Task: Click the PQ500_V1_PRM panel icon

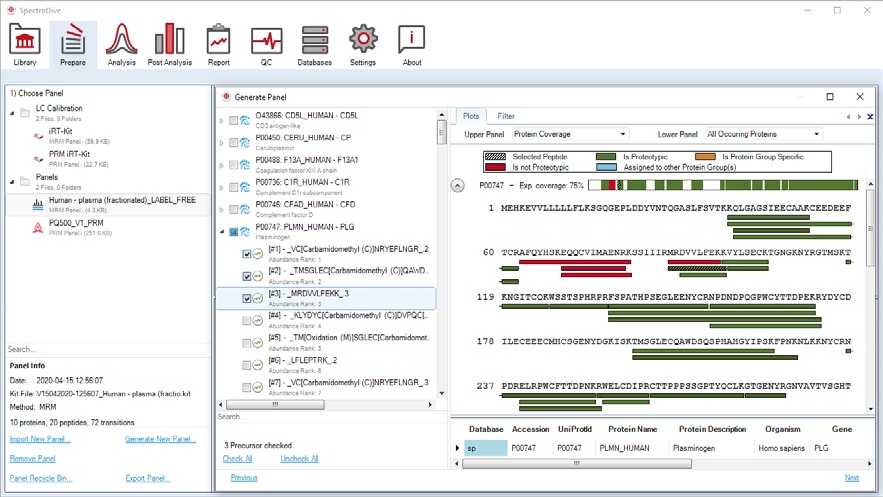Action: (x=38, y=227)
